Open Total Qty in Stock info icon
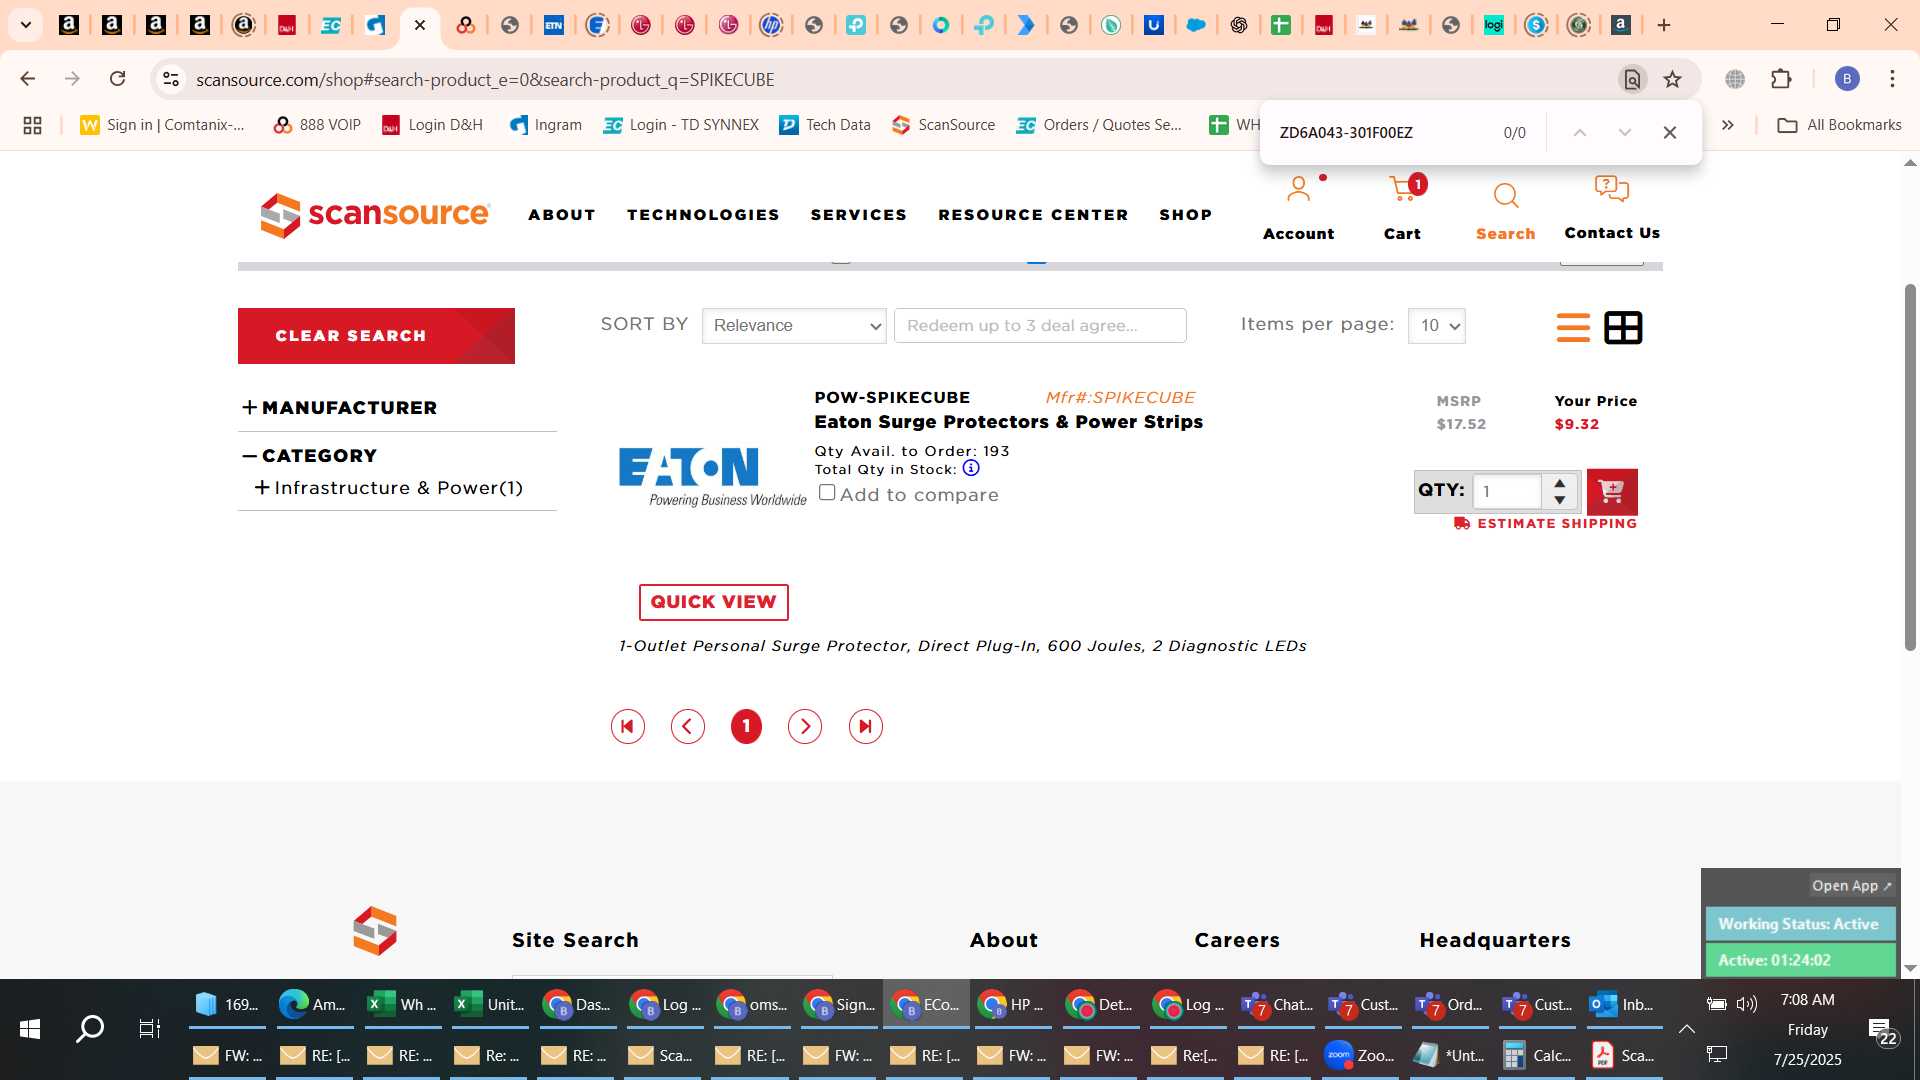The image size is (1920, 1080). [971, 468]
